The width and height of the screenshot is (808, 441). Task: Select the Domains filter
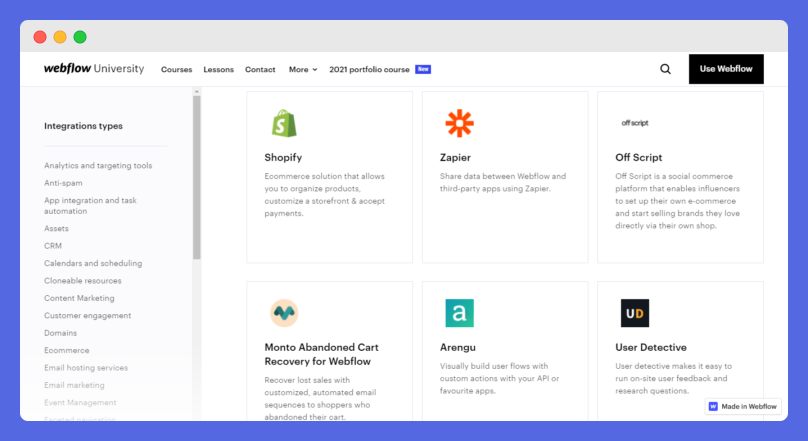60,333
